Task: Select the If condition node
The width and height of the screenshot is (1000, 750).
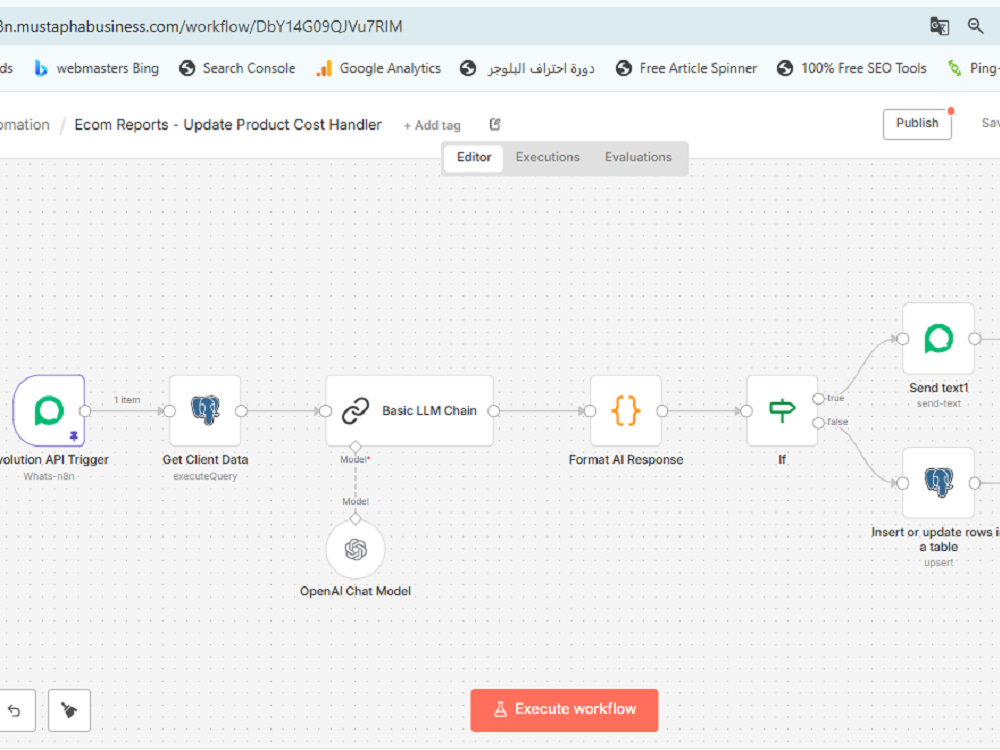Action: pyautogui.click(x=782, y=411)
